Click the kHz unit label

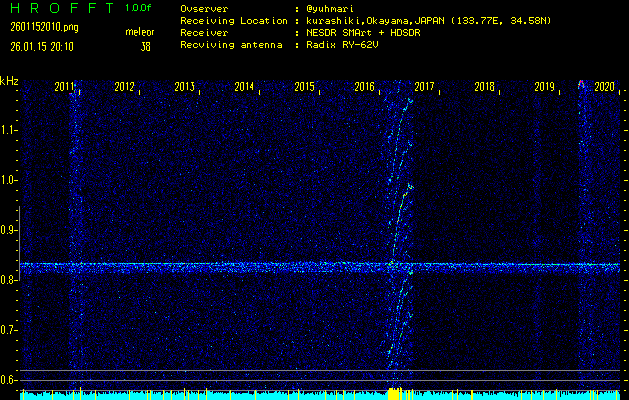(9, 81)
